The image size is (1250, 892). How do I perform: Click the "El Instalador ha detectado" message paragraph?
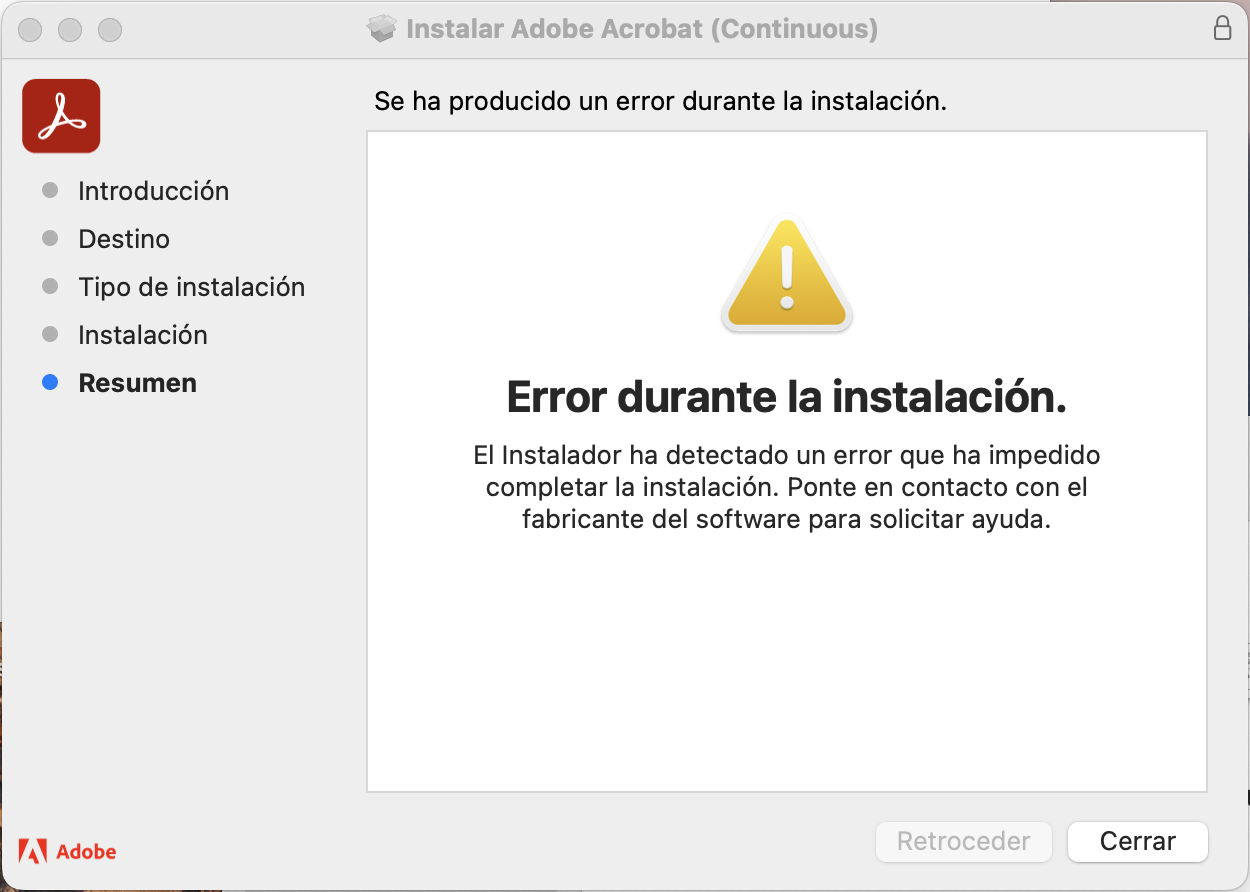tap(787, 488)
